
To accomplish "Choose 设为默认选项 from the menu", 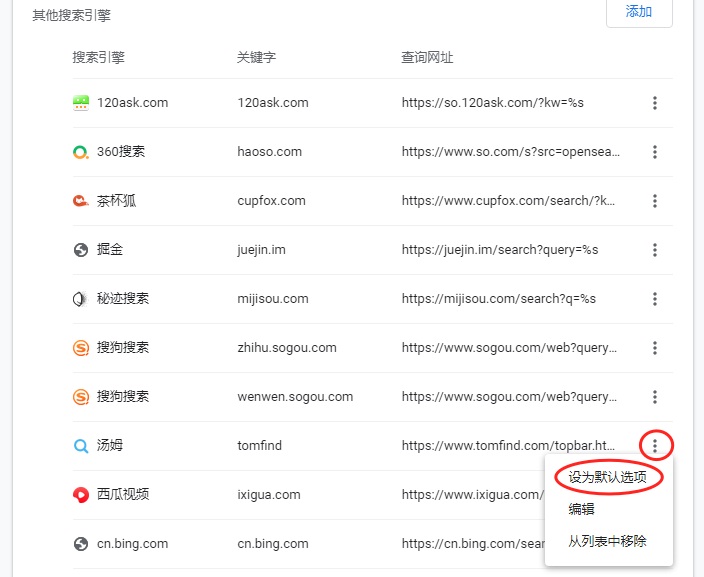I will tap(608, 477).
